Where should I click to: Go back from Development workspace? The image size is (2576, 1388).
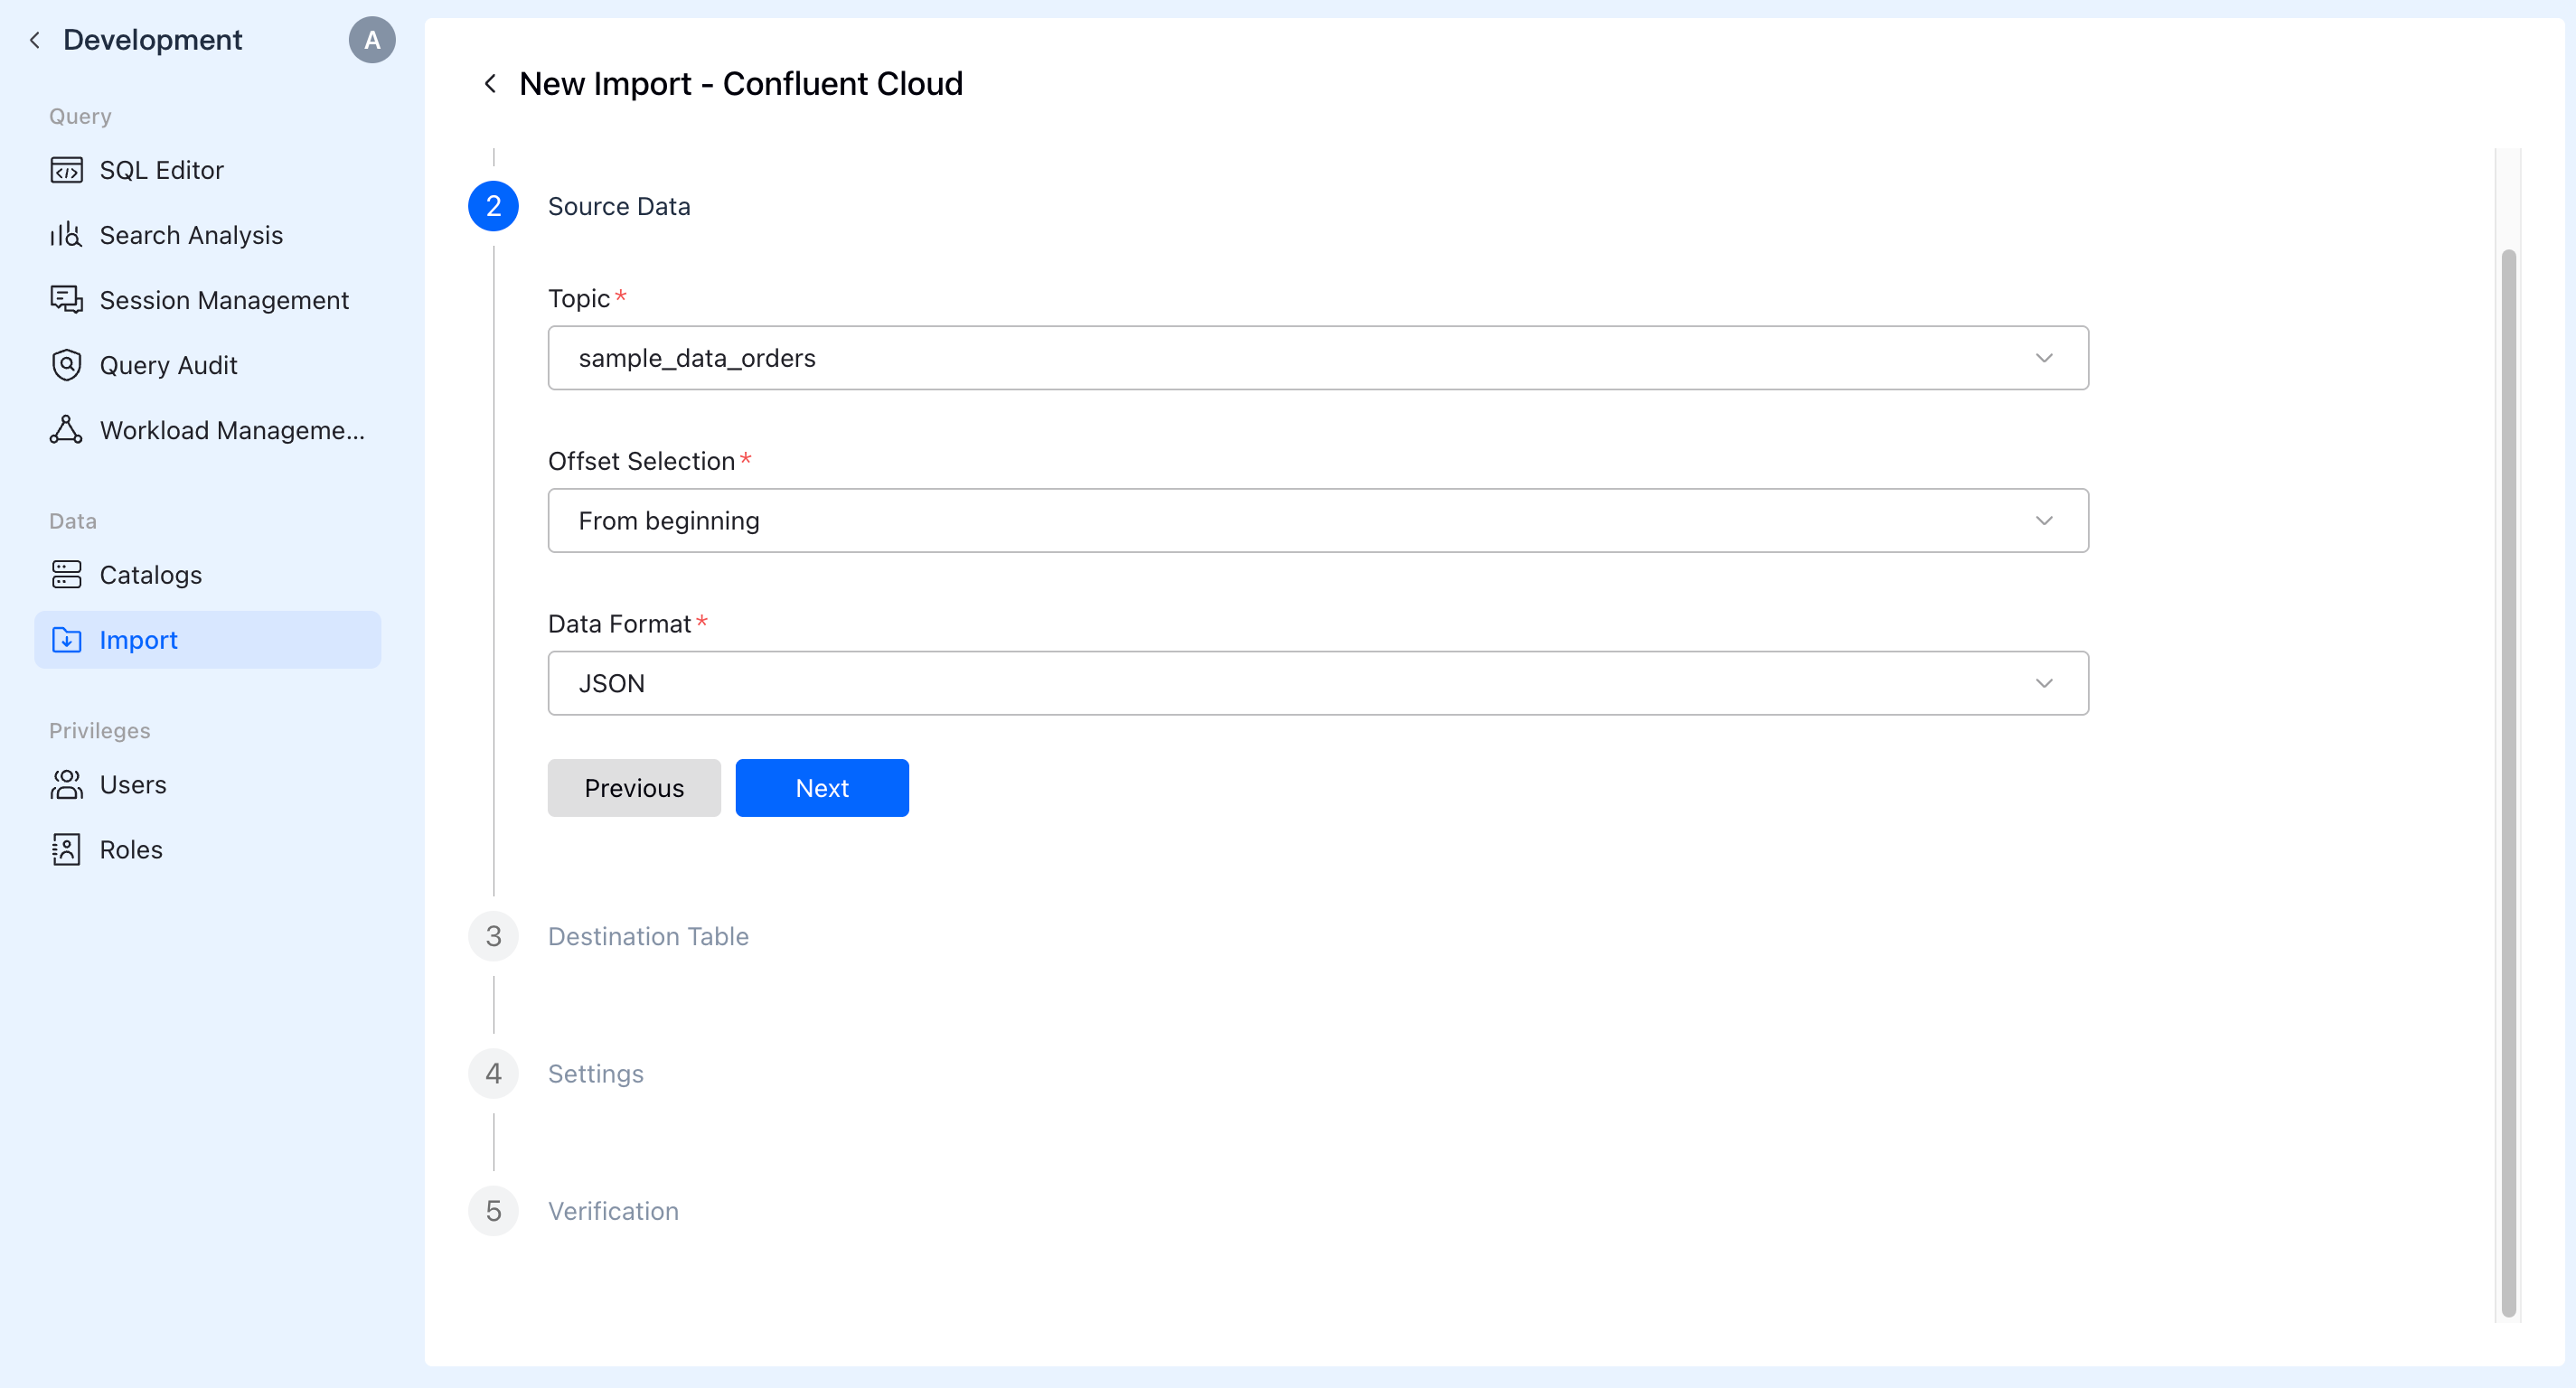pyautogui.click(x=35, y=40)
